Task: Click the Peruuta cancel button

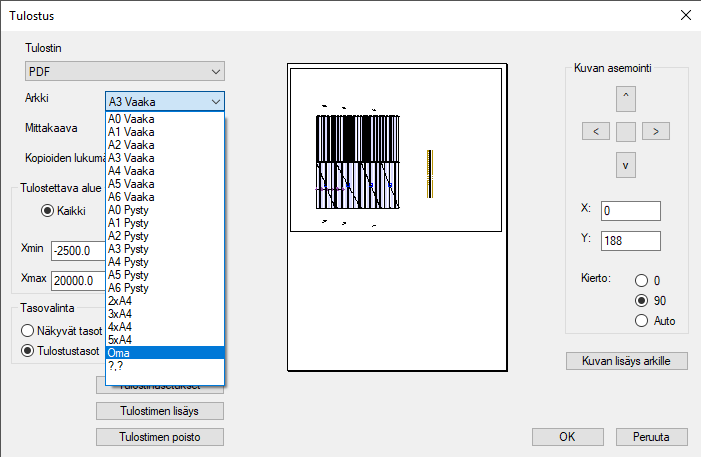Action: (x=652, y=437)
